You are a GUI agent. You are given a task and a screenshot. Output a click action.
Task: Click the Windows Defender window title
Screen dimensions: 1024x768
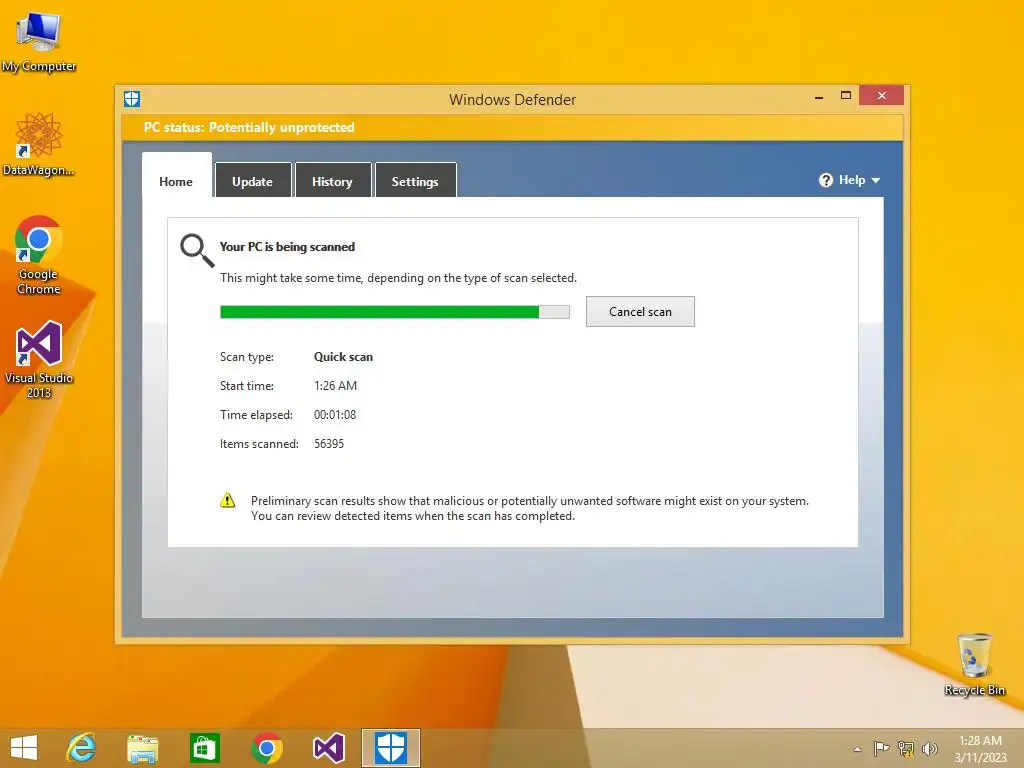(513, 99)
